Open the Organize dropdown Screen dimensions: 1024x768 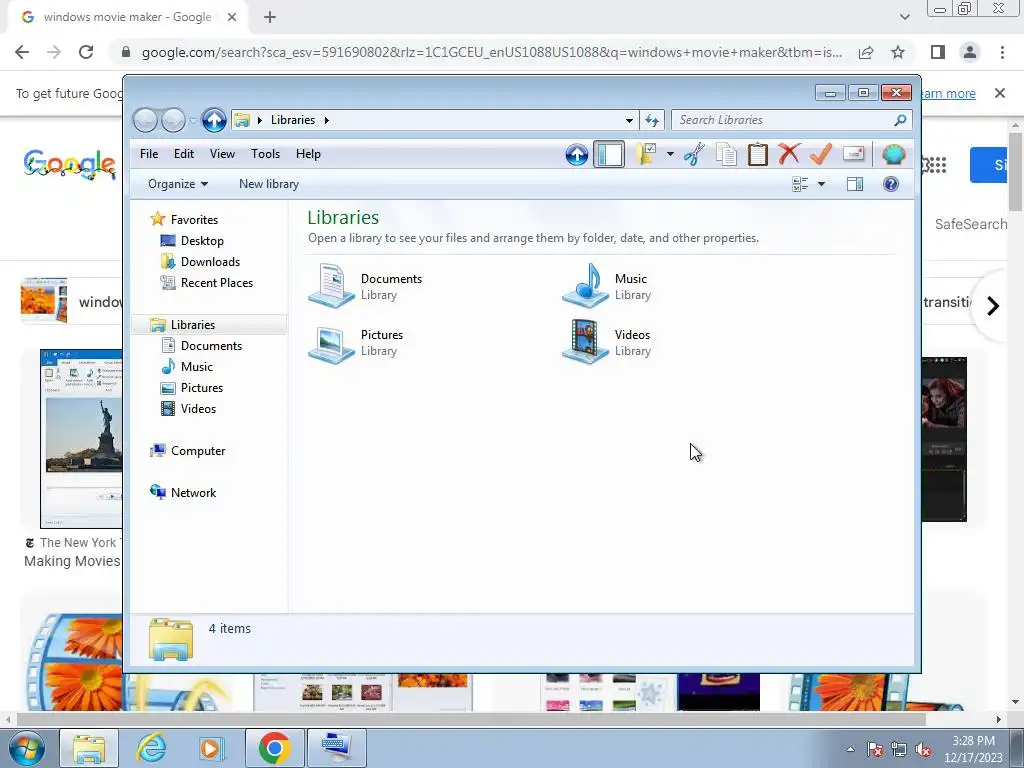(x=178, y=184)
